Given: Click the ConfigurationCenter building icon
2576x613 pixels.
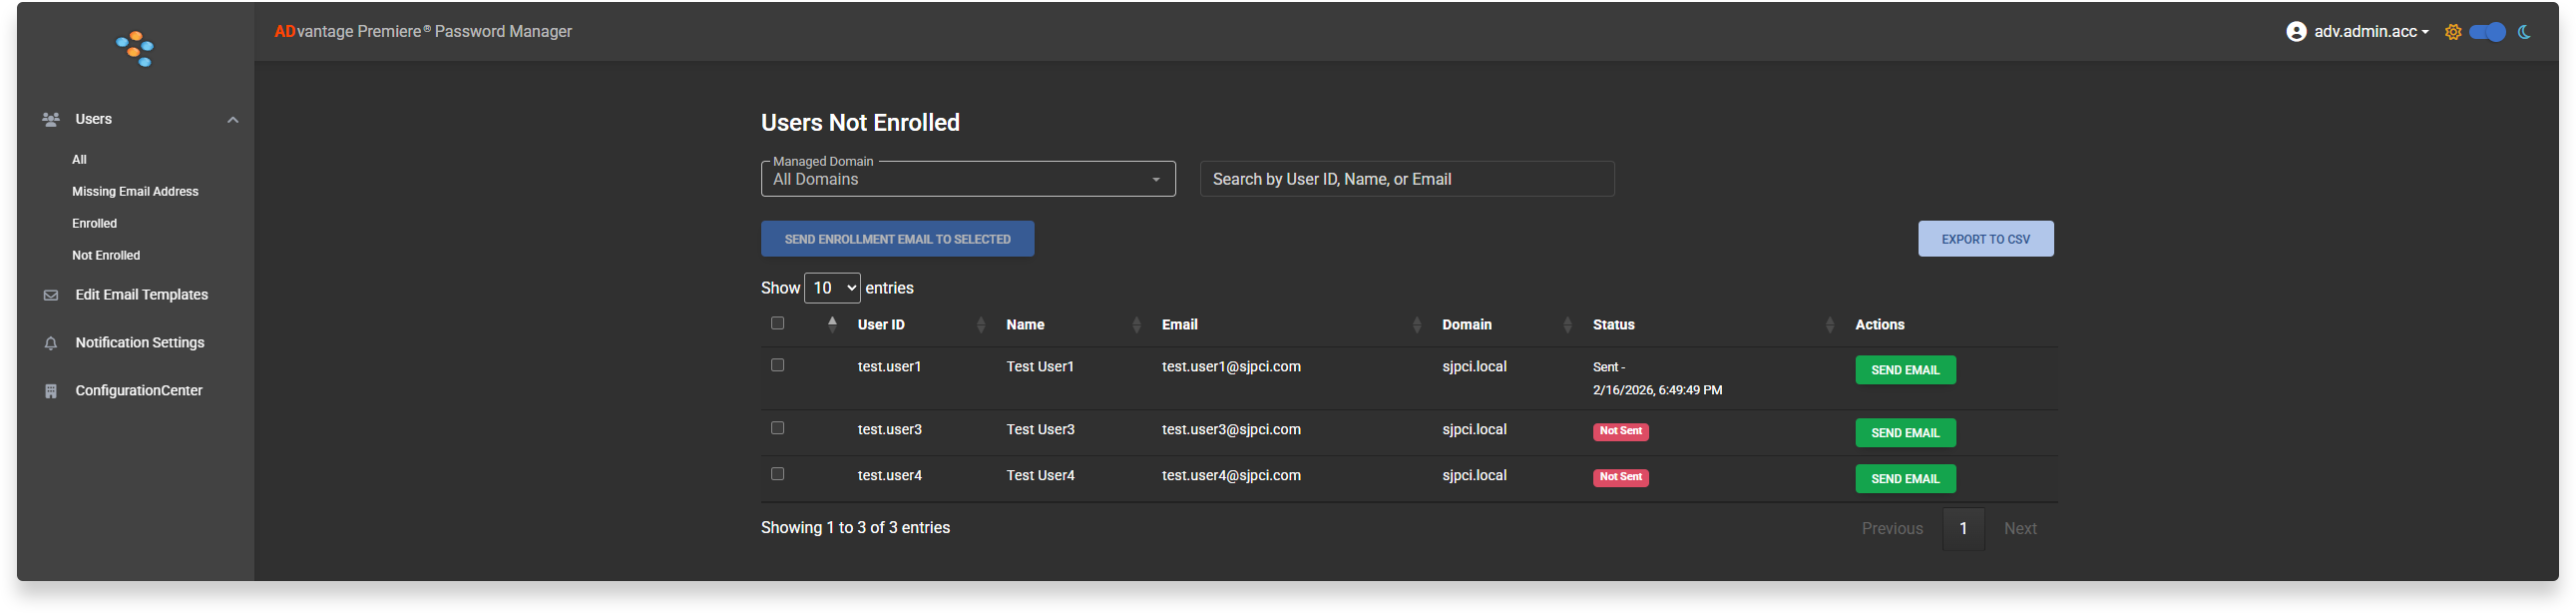Looking at the screenshot, I should (x=51, y=391).
